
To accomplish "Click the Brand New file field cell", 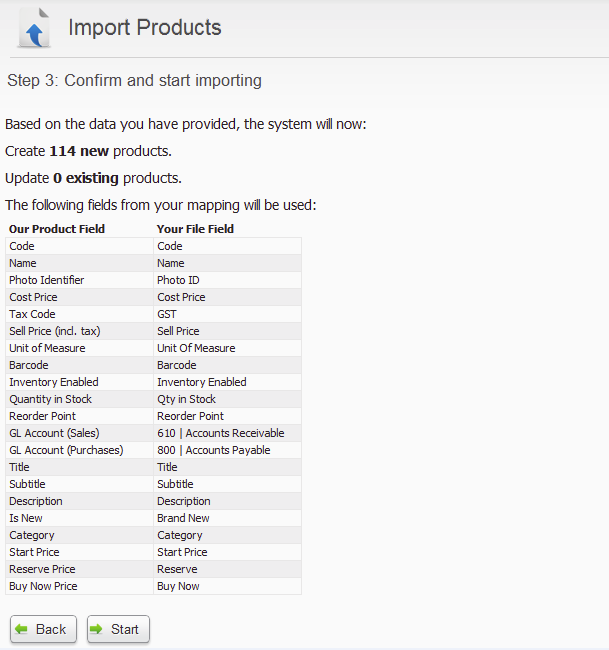I will click(227, 518).
